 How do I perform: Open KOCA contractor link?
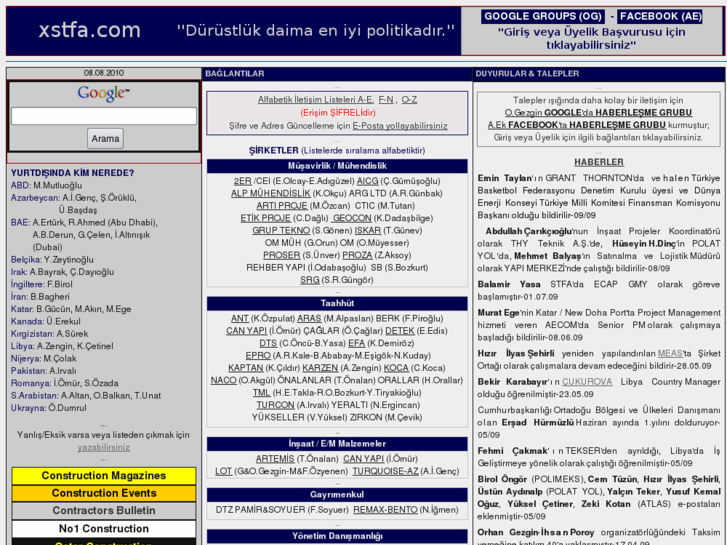[x=396, y=368]
